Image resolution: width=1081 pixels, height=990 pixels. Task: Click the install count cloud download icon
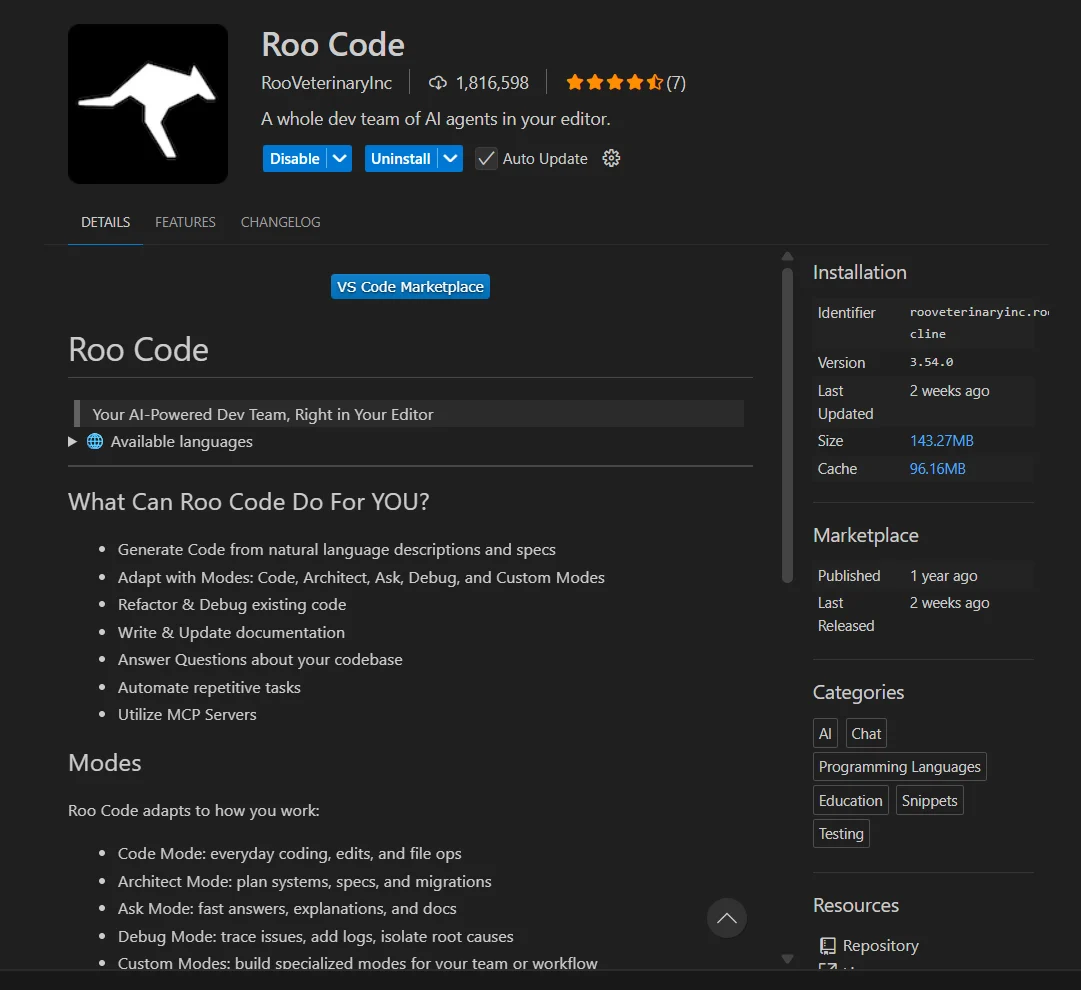pyautogui.click(x=437, y=83)
